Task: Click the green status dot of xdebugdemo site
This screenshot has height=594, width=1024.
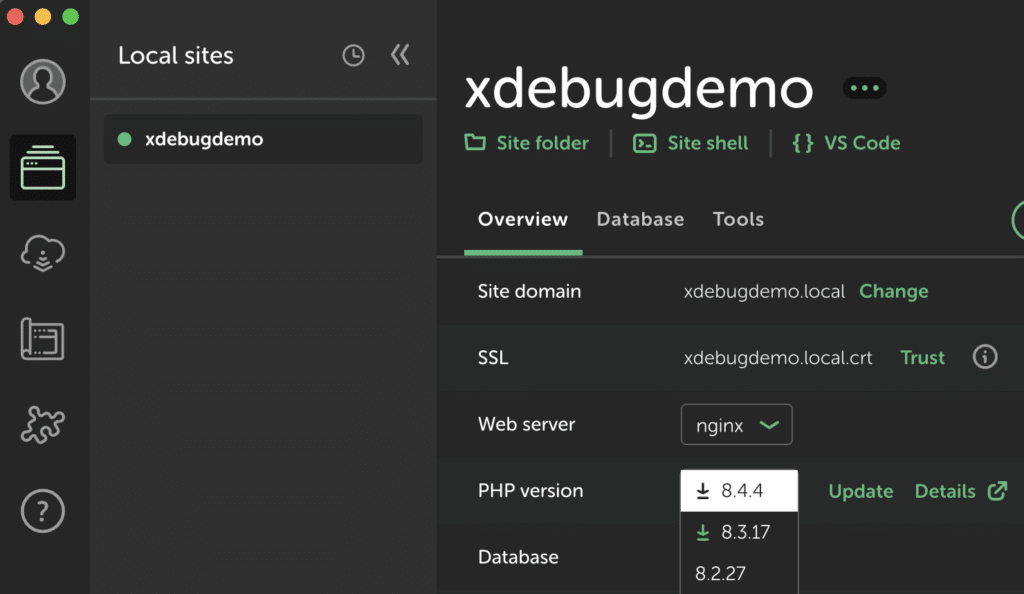Action: click(124, 139)
